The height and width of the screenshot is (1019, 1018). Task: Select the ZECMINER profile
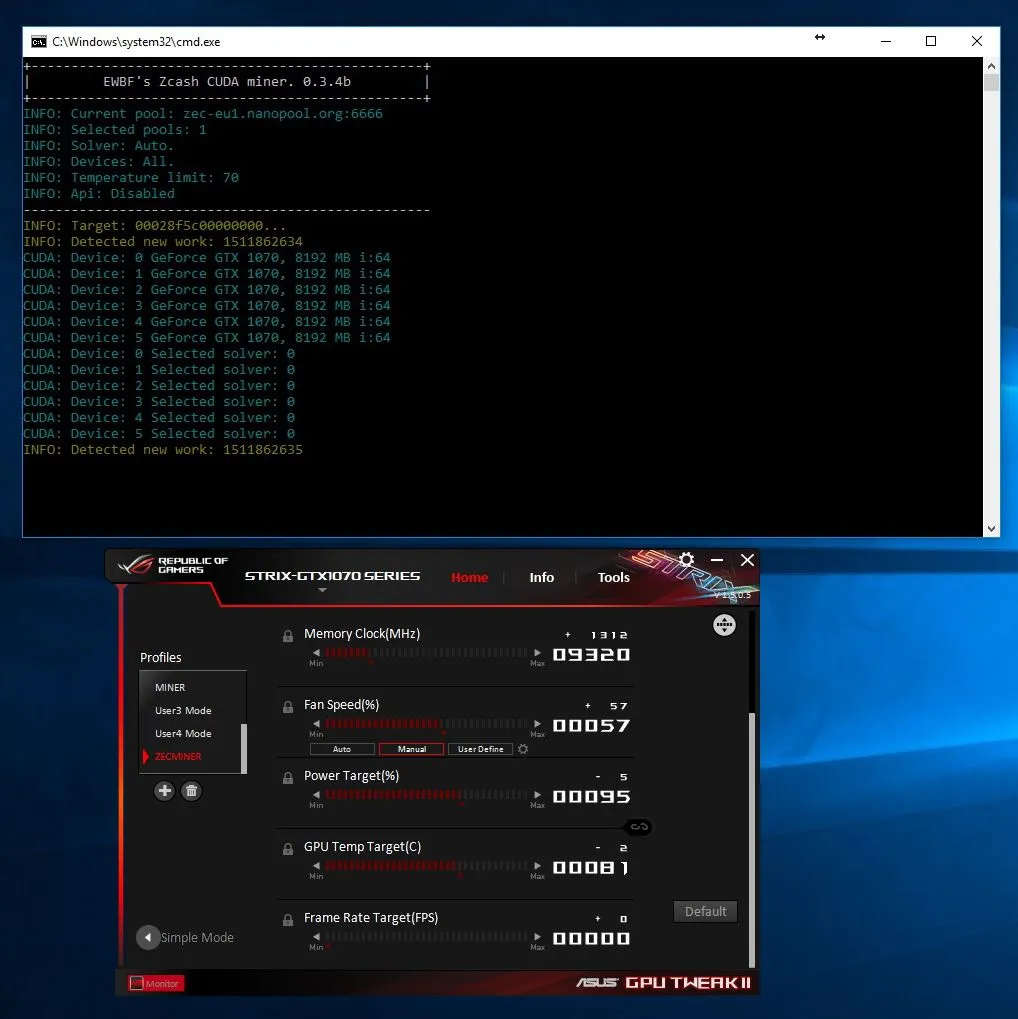point(178,756)
